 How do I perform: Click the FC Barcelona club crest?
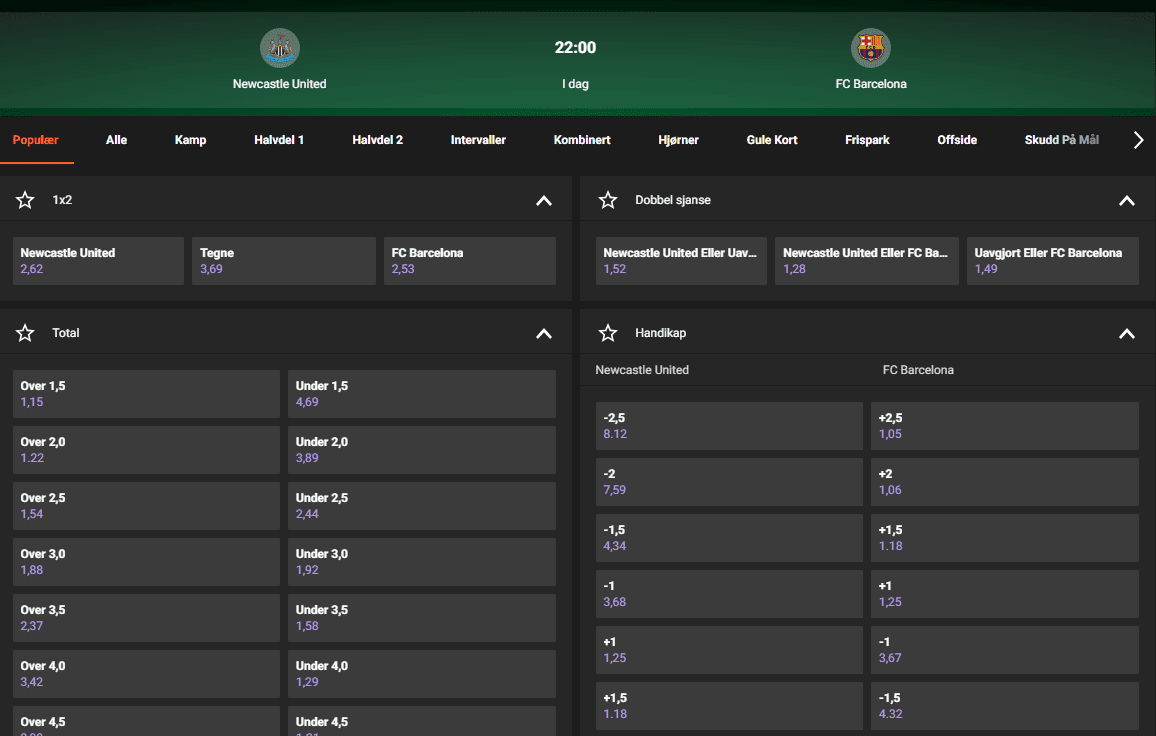(x=871, y=48)
